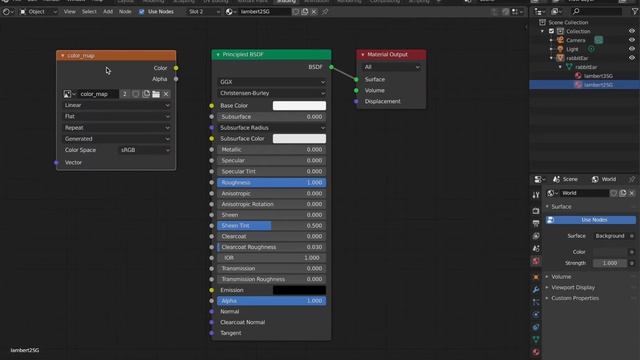The image size is (640, 360).
Task: Hide rabbitEar object using its eye icon
Action: 632,58
